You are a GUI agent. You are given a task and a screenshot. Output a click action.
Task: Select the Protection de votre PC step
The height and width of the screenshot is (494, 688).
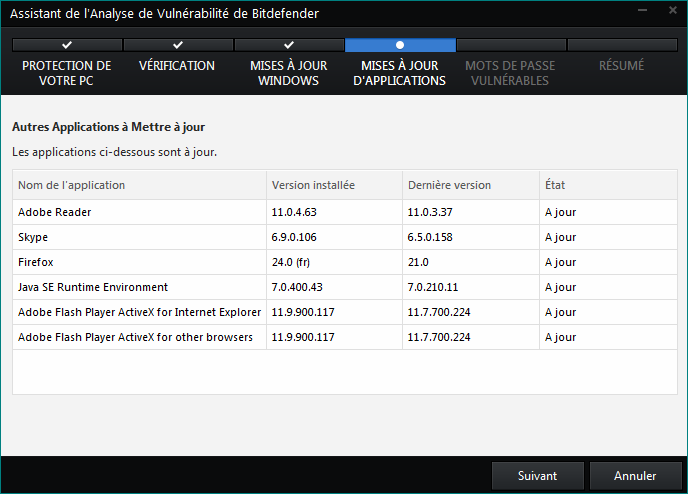point(66,73)
